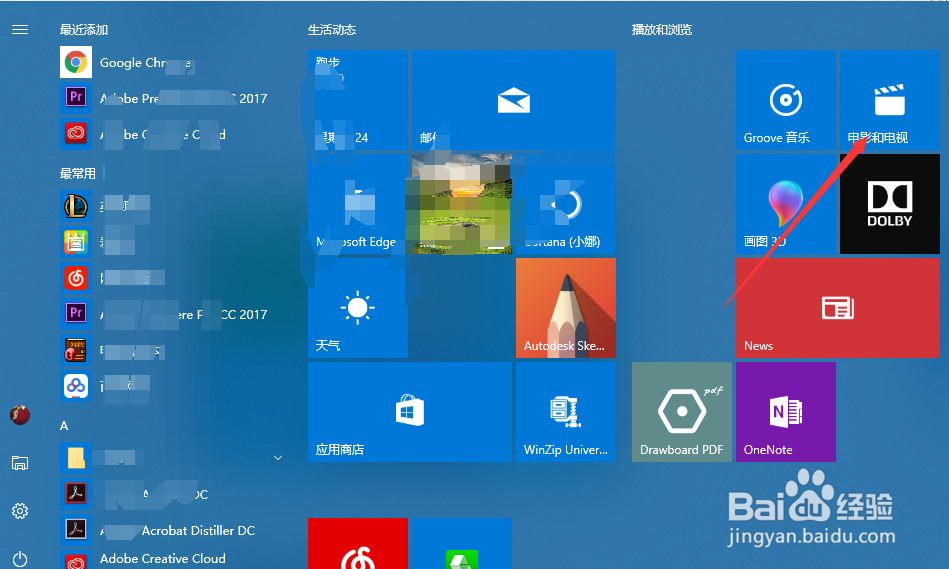Click the 最近添加 section label
The height and width of the screenshot is (569, 949).
tap(84, 30)
